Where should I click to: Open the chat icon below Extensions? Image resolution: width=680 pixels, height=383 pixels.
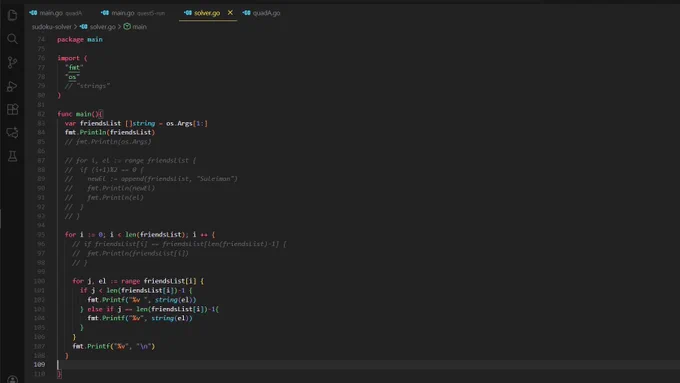pos(12,133)
